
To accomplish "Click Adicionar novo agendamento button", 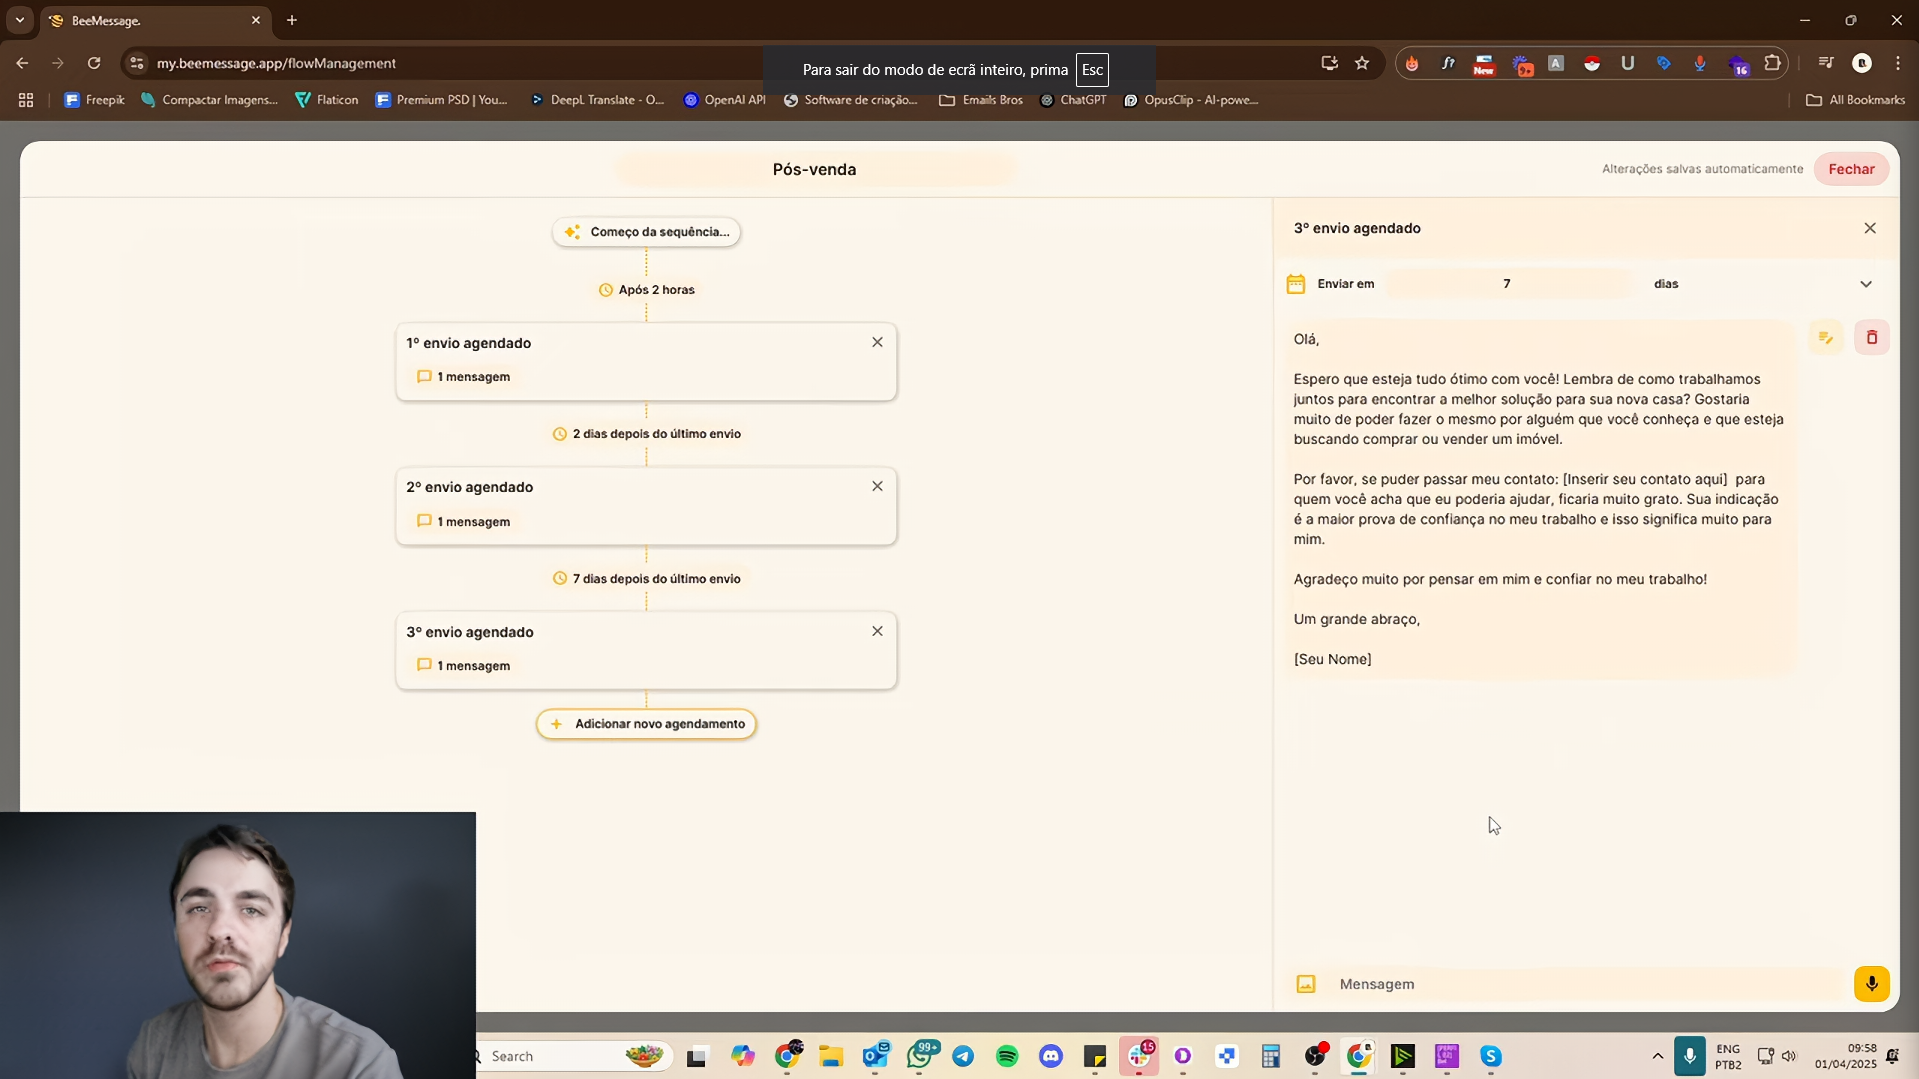I will coord(646,724).
